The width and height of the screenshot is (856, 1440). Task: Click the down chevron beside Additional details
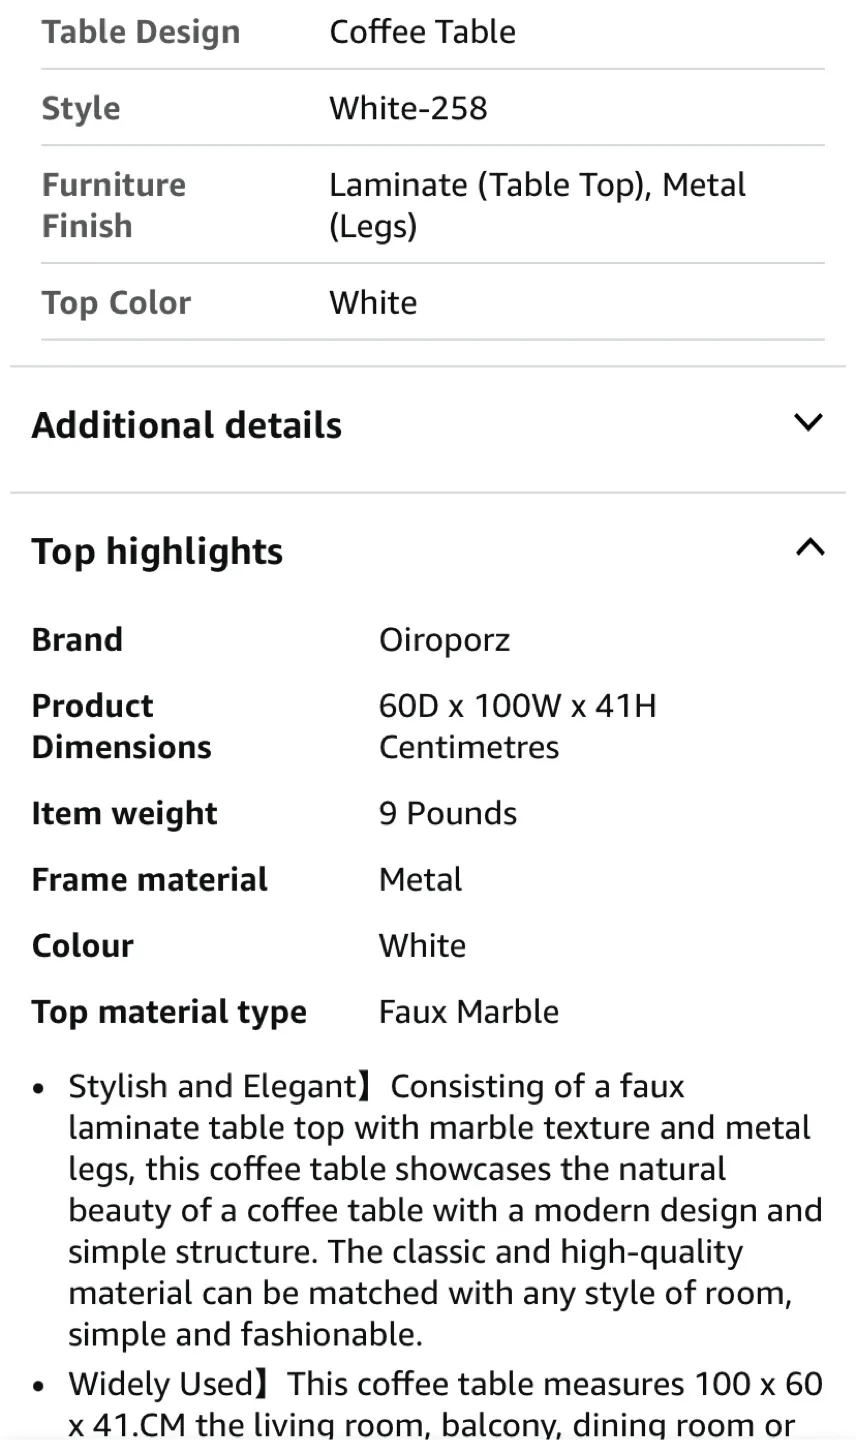click(x=808, y=423)
